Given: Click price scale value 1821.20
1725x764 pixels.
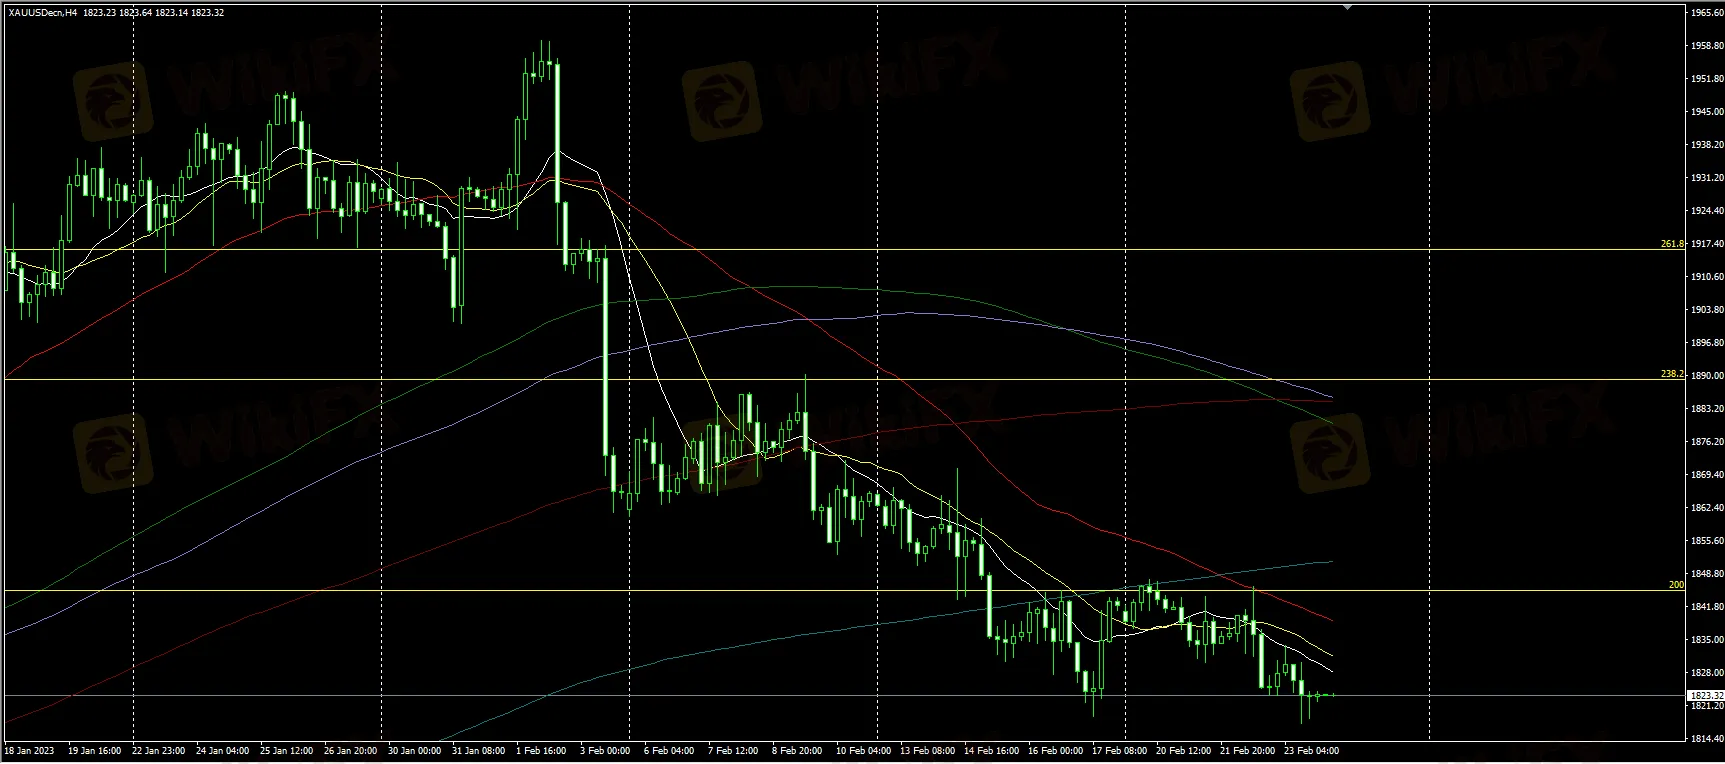Looking at the screenshot, I should (1705, 705).
